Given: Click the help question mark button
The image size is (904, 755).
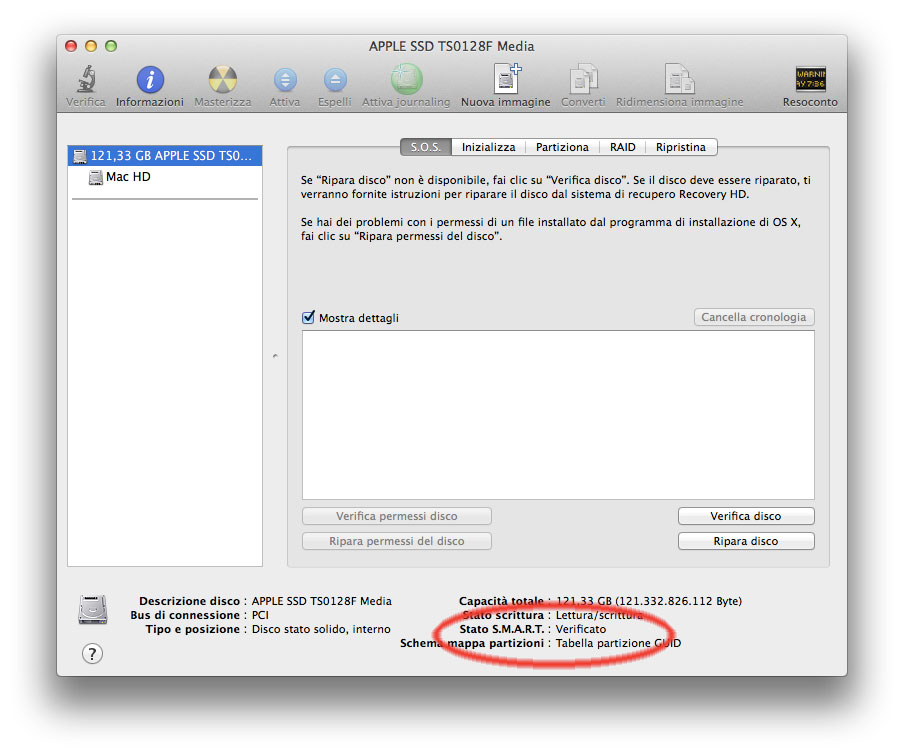Looking at the screenshot, I should [x=92, y=653].
